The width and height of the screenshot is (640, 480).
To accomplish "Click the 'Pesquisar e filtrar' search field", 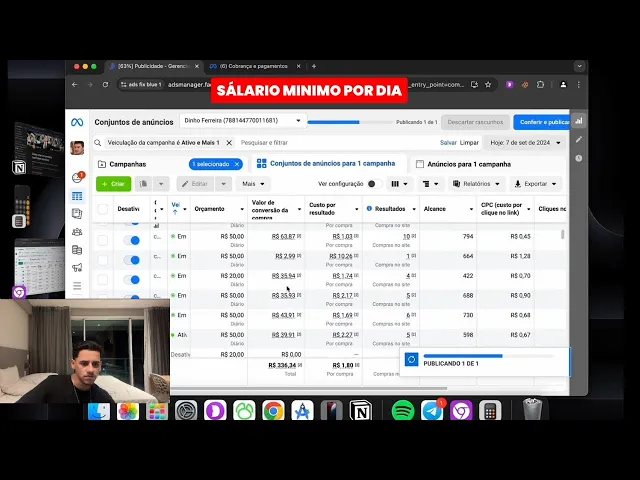I will click(337, 143).
